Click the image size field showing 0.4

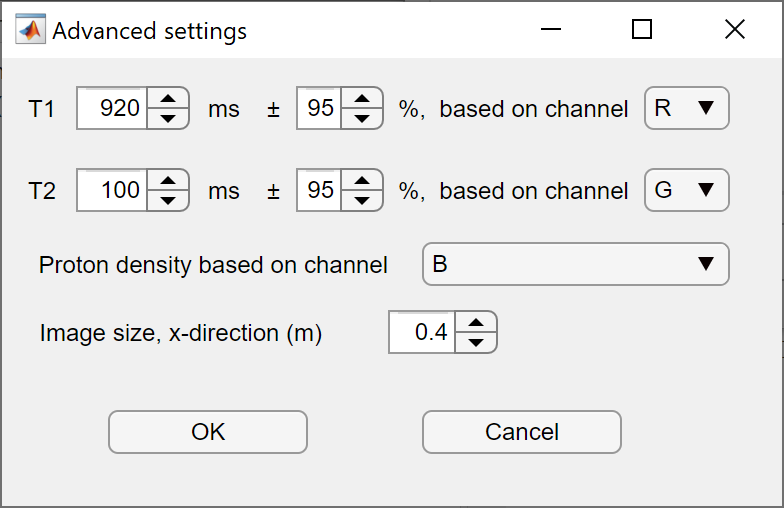422,332
